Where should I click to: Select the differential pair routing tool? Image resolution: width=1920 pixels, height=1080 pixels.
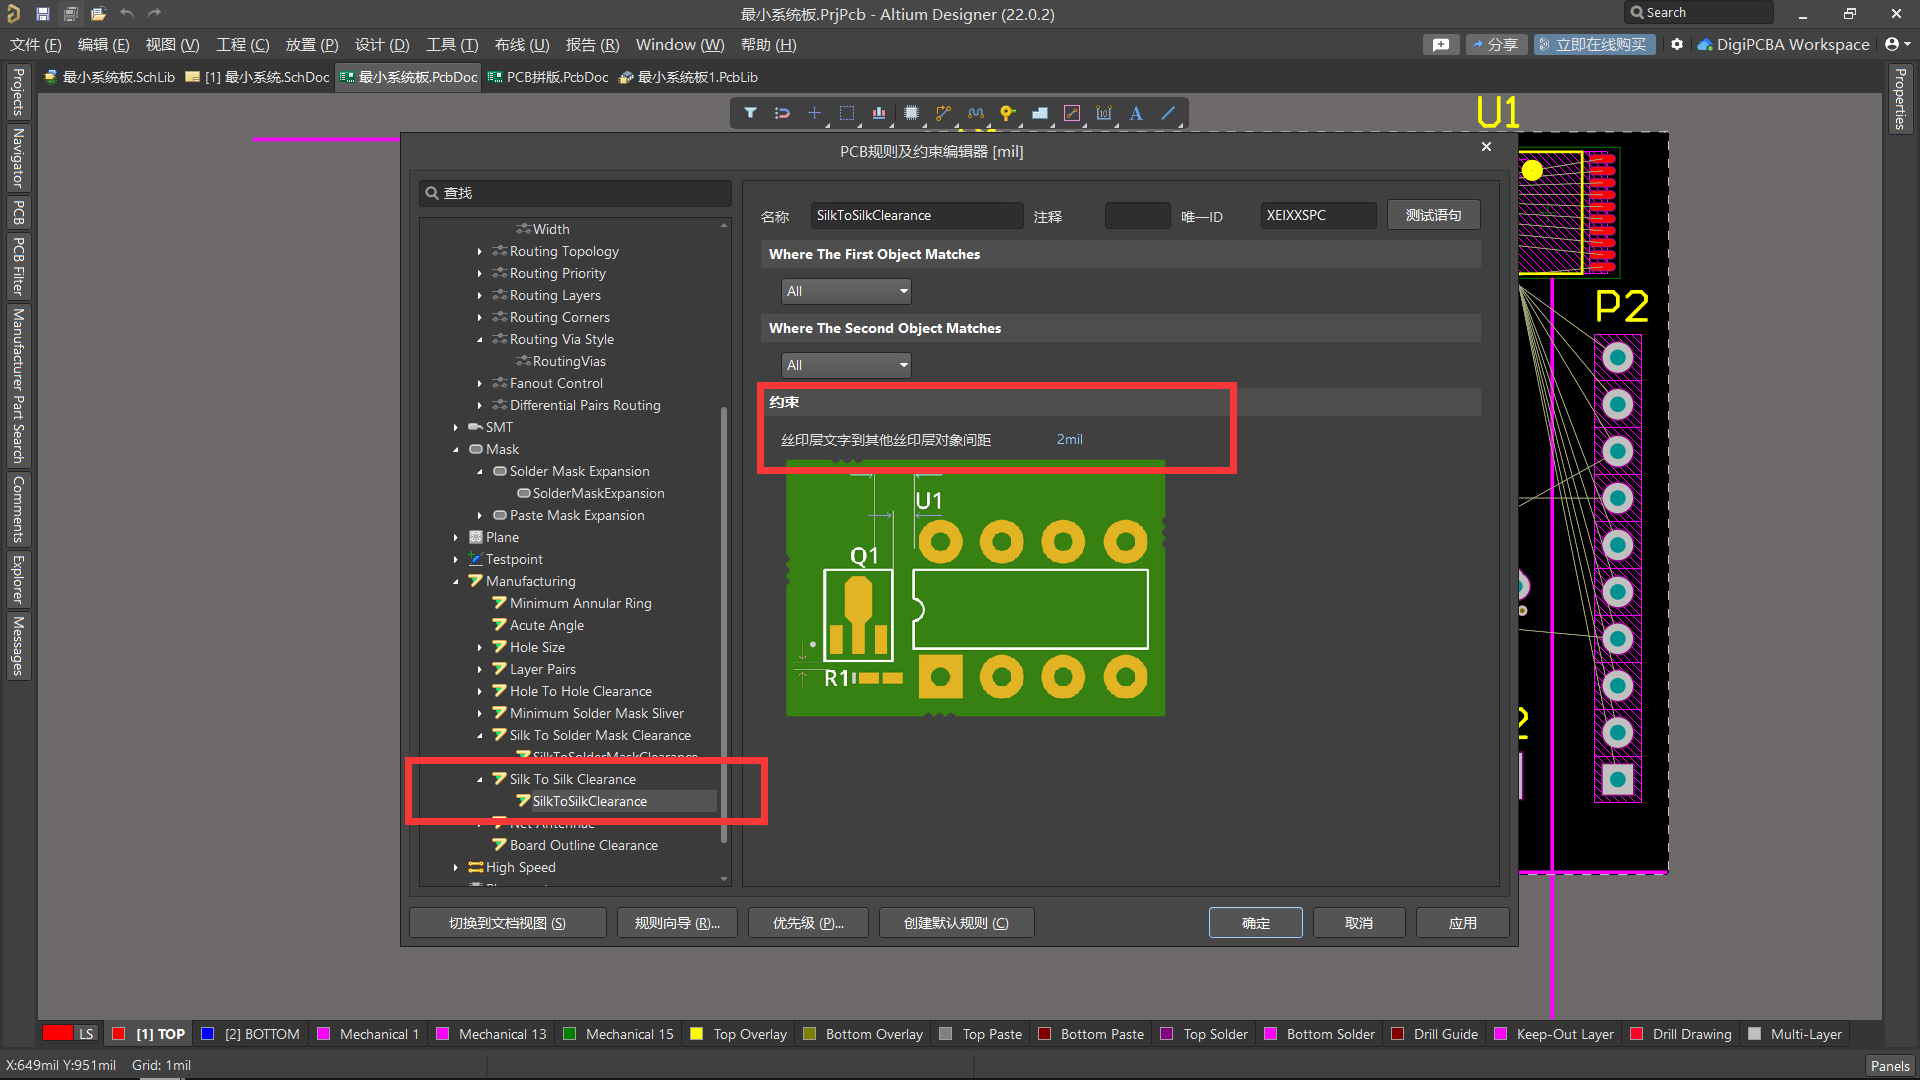975,113
